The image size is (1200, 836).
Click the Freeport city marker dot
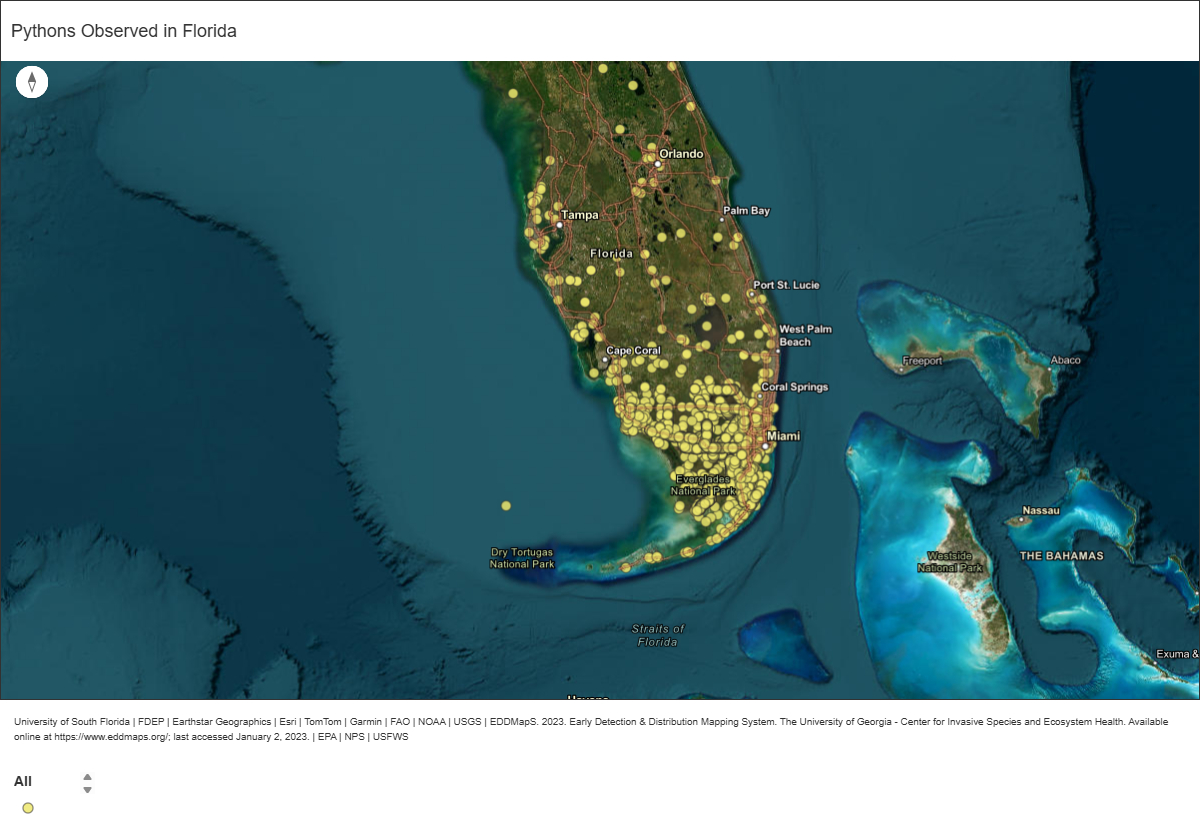click(902, 369)
